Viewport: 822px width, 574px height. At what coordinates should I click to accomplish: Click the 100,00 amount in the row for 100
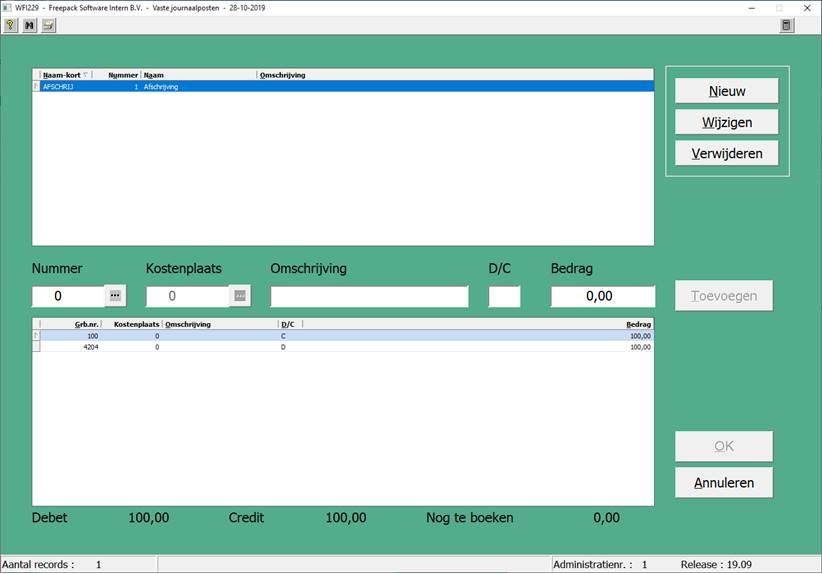pyautogui.click(x=640, y=336)
